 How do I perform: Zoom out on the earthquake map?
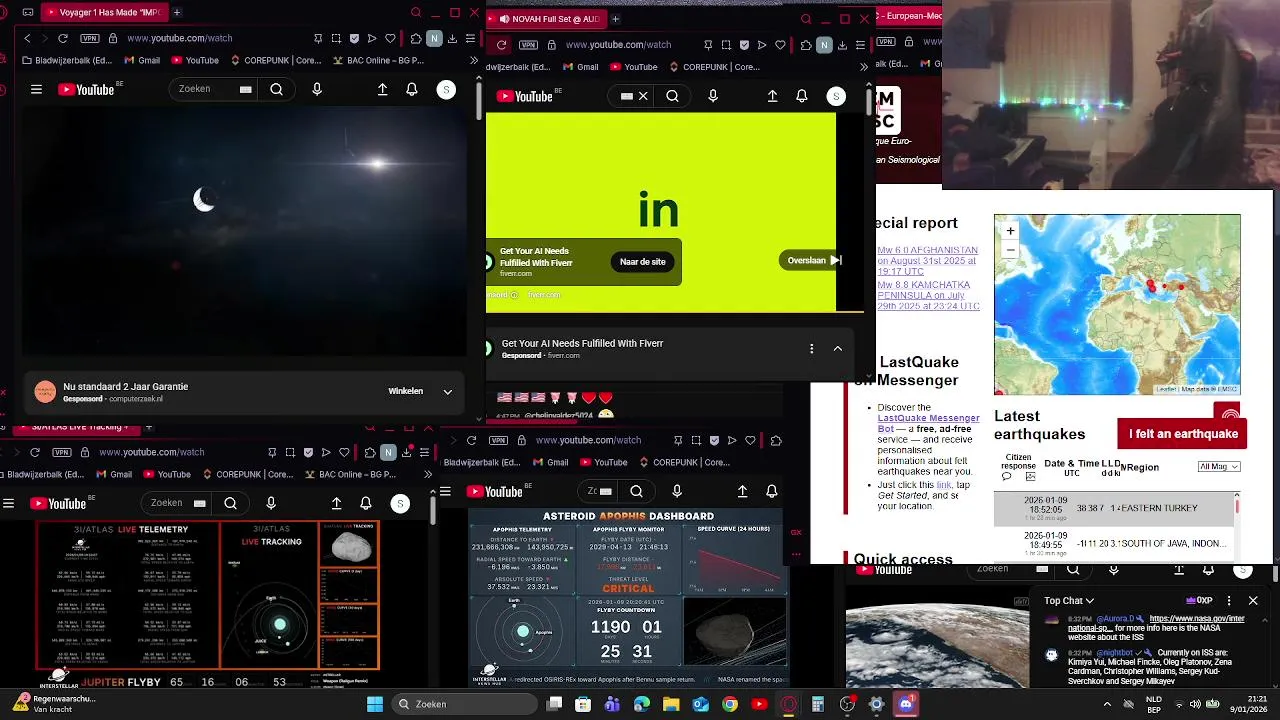click(x=1010, y=250)
